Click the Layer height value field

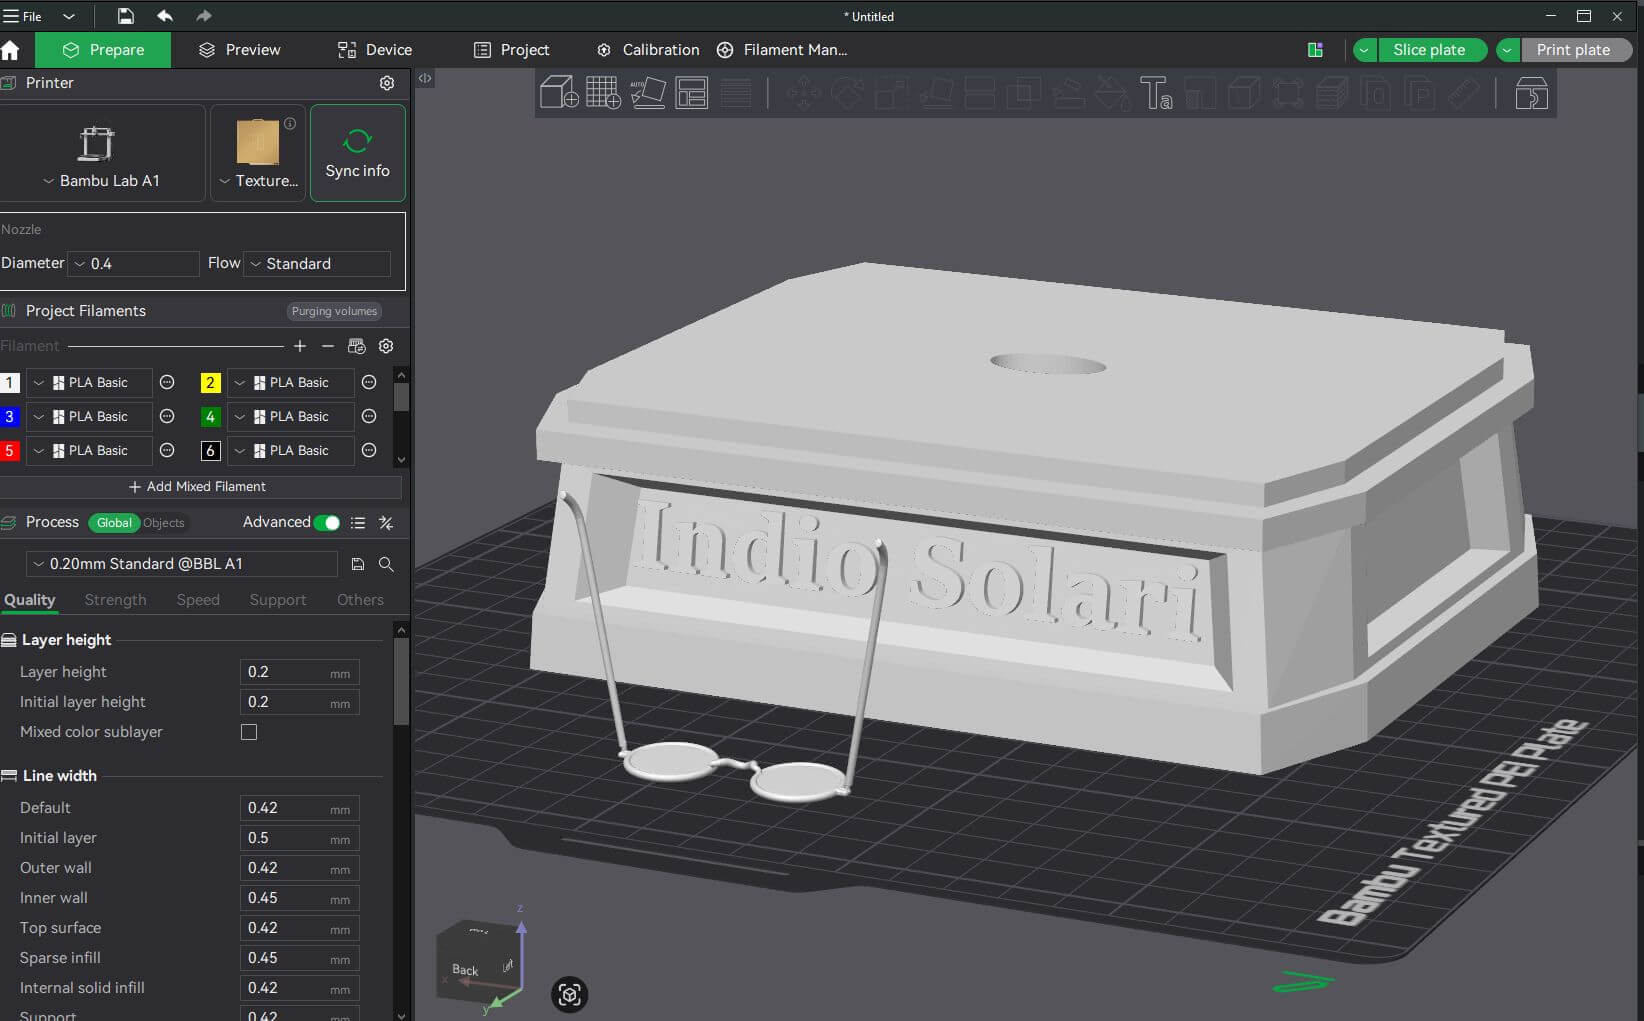[299, 672]
